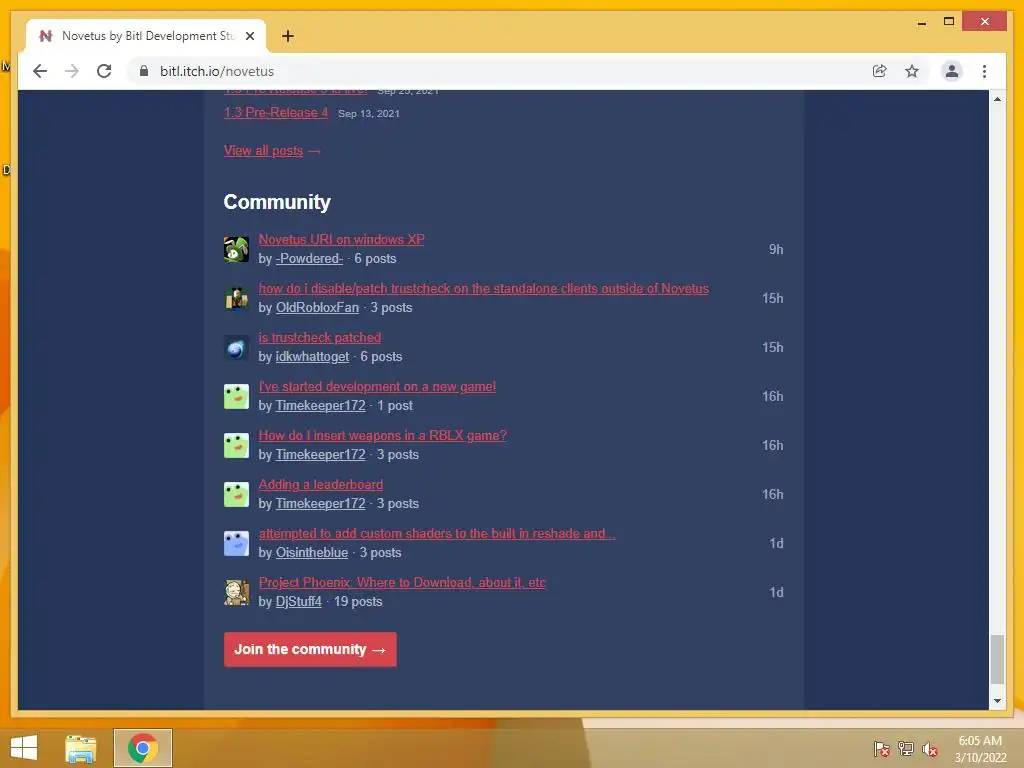Visit Oisintheblue's profile link
Viewport: 1024px width, 768px height.
[x=312, y=552]
